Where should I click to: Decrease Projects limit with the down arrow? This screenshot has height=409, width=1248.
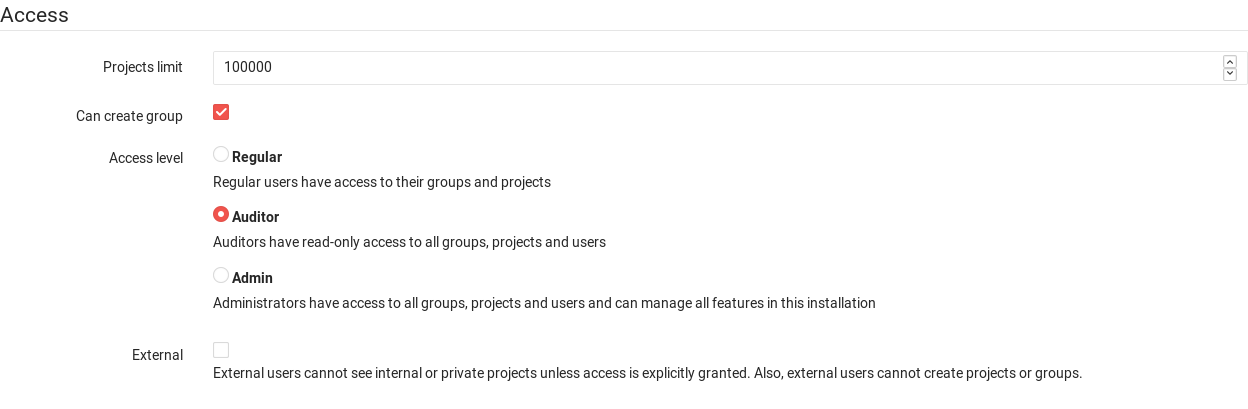point(1230,74)
